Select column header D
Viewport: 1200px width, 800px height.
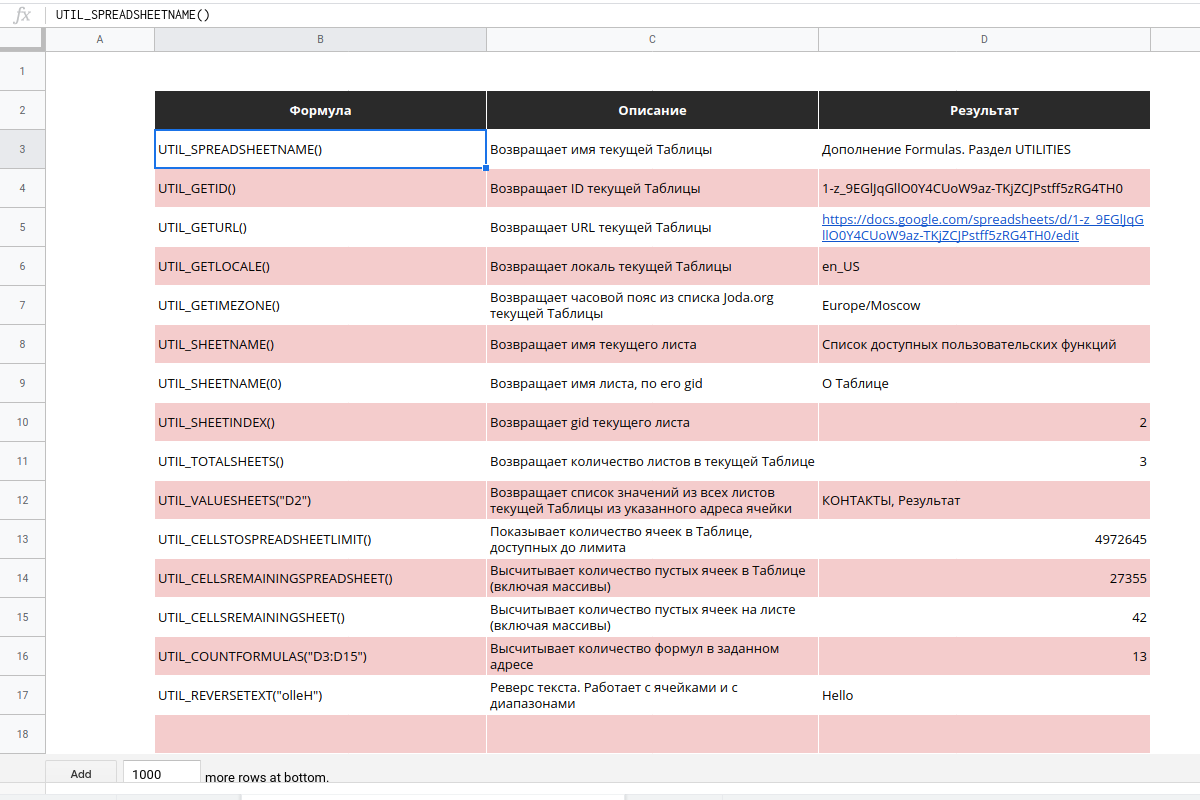coord(984,38)
